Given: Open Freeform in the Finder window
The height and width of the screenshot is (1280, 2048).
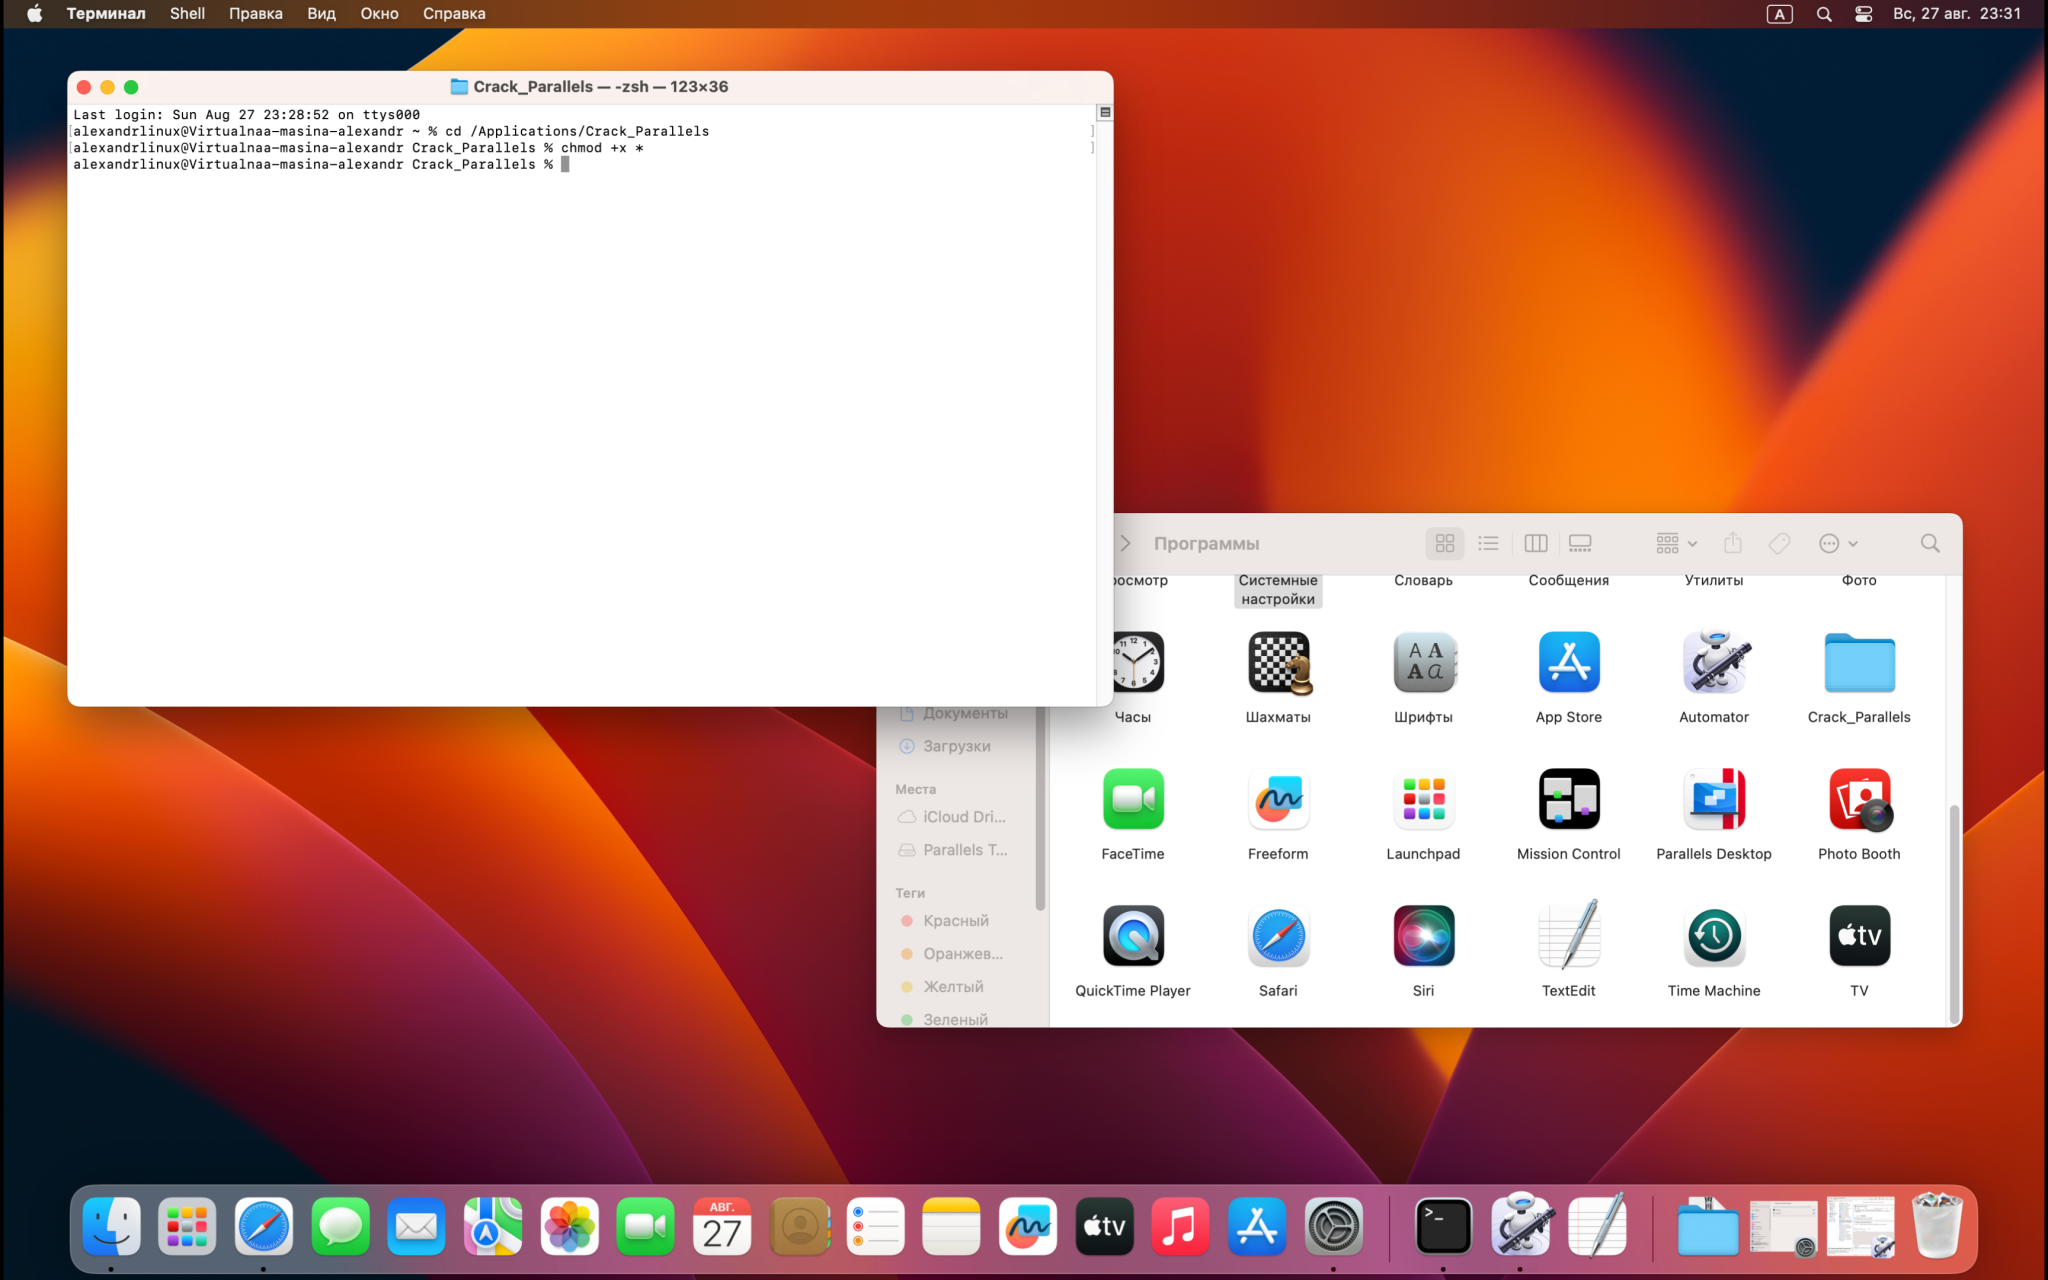Looking at the screenshot, I should click(x=1279, y=799).
